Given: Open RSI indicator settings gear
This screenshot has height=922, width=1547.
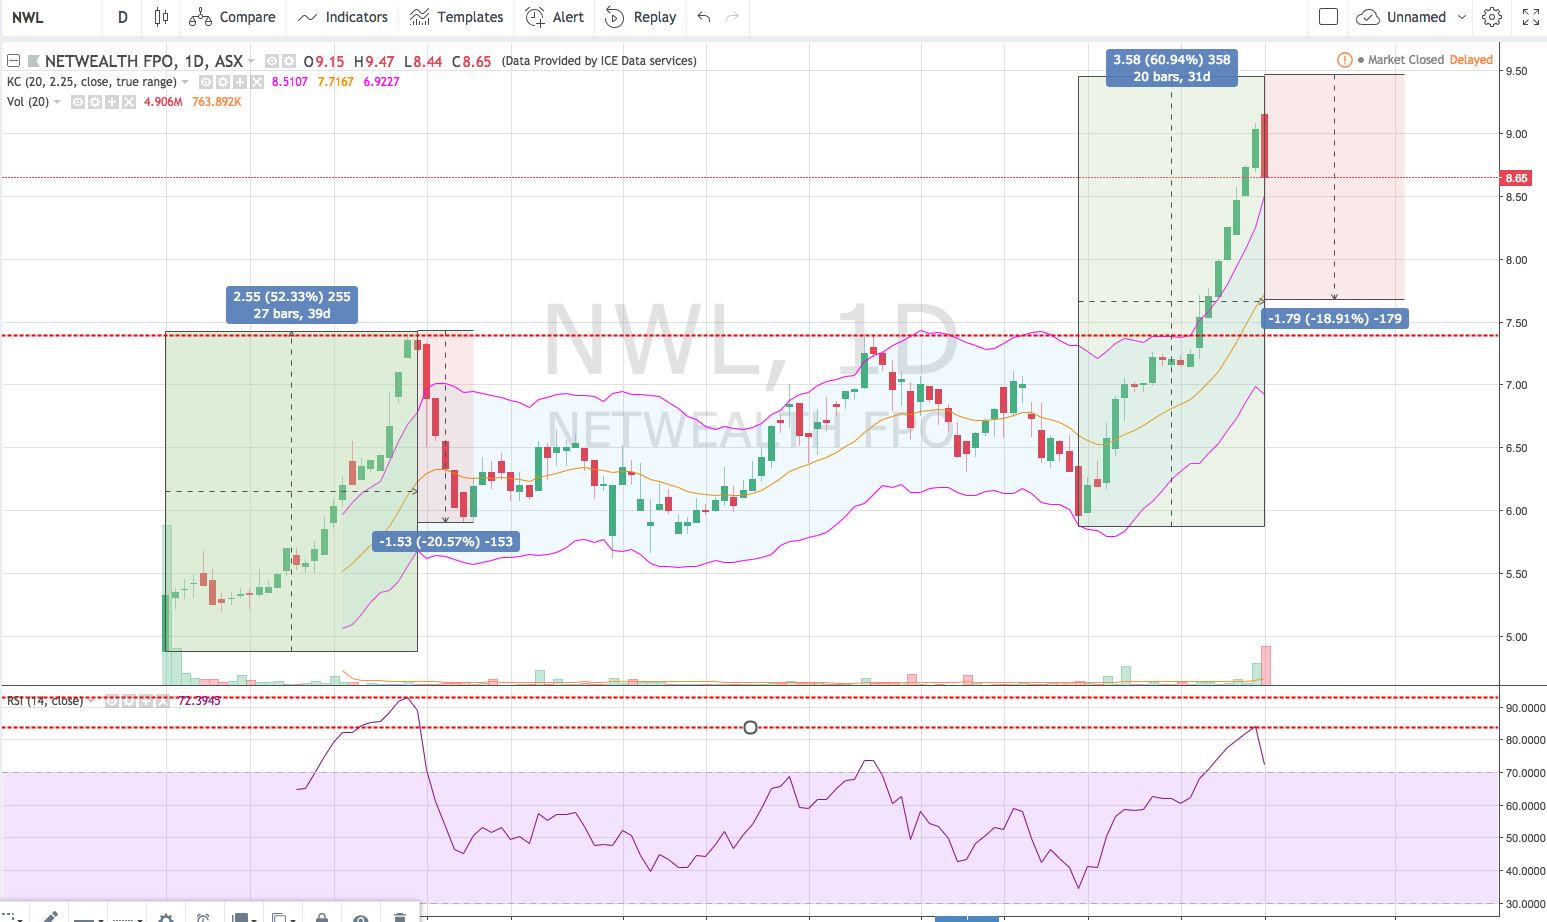Looking at the screenshot, I should [129, 701].
